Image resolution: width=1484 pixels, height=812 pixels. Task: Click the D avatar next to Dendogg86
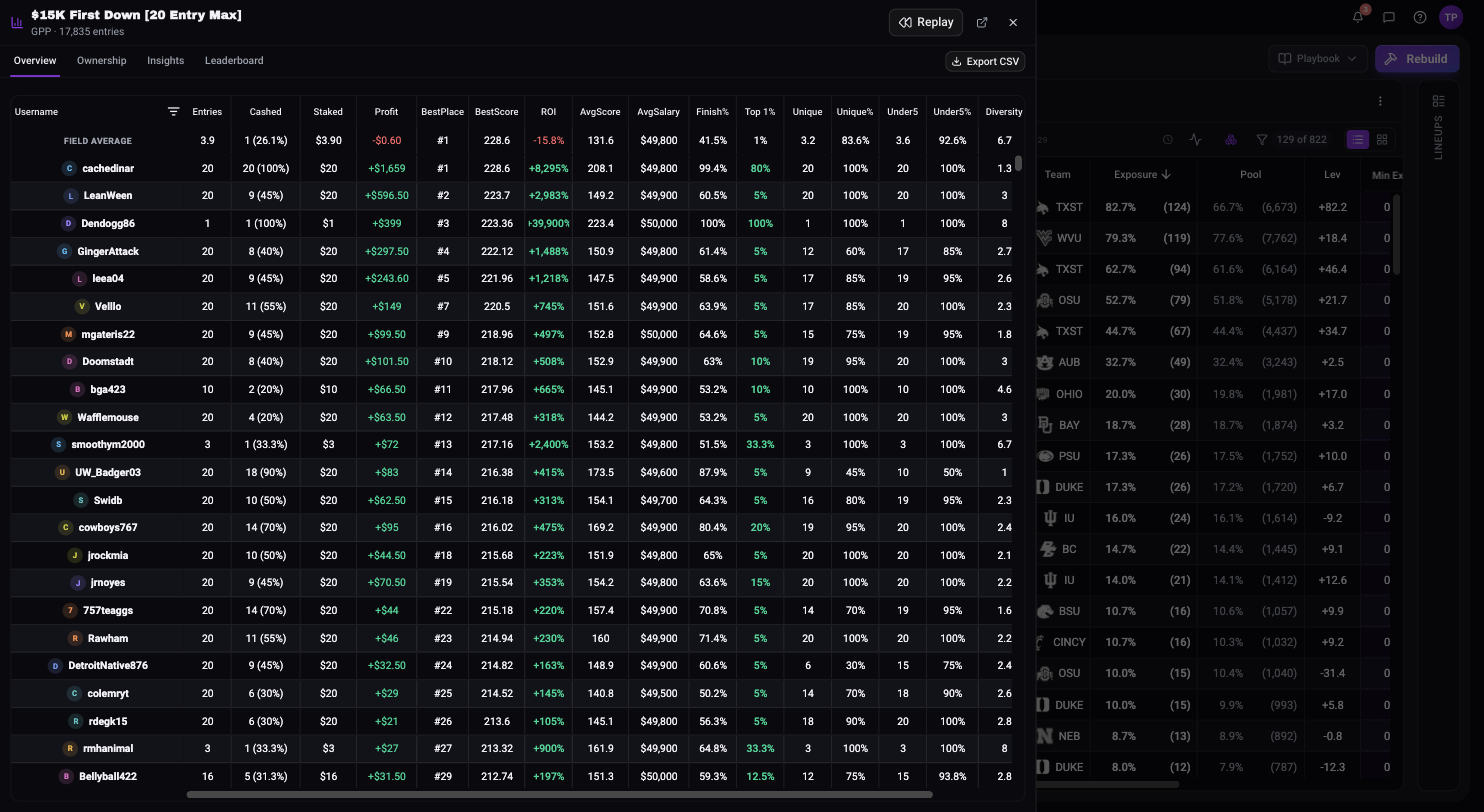[68, 224]
